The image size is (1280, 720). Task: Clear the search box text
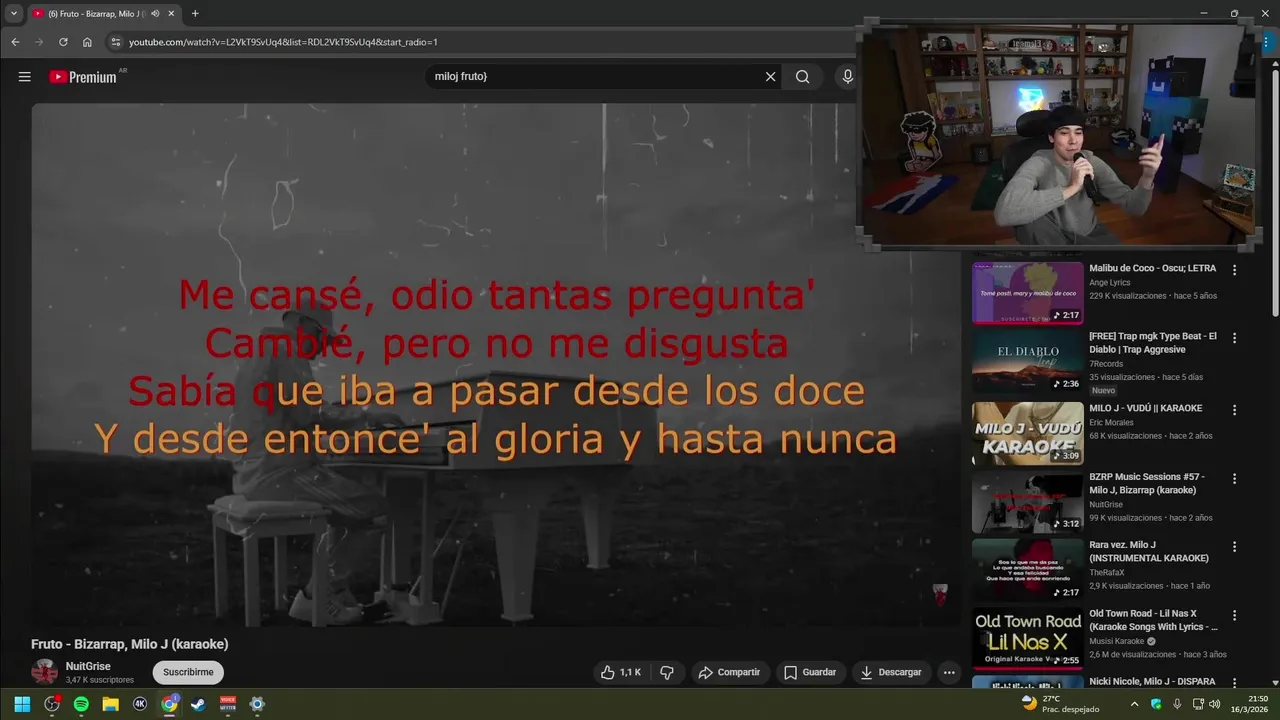pyautogui.click(x=770, y=77)
